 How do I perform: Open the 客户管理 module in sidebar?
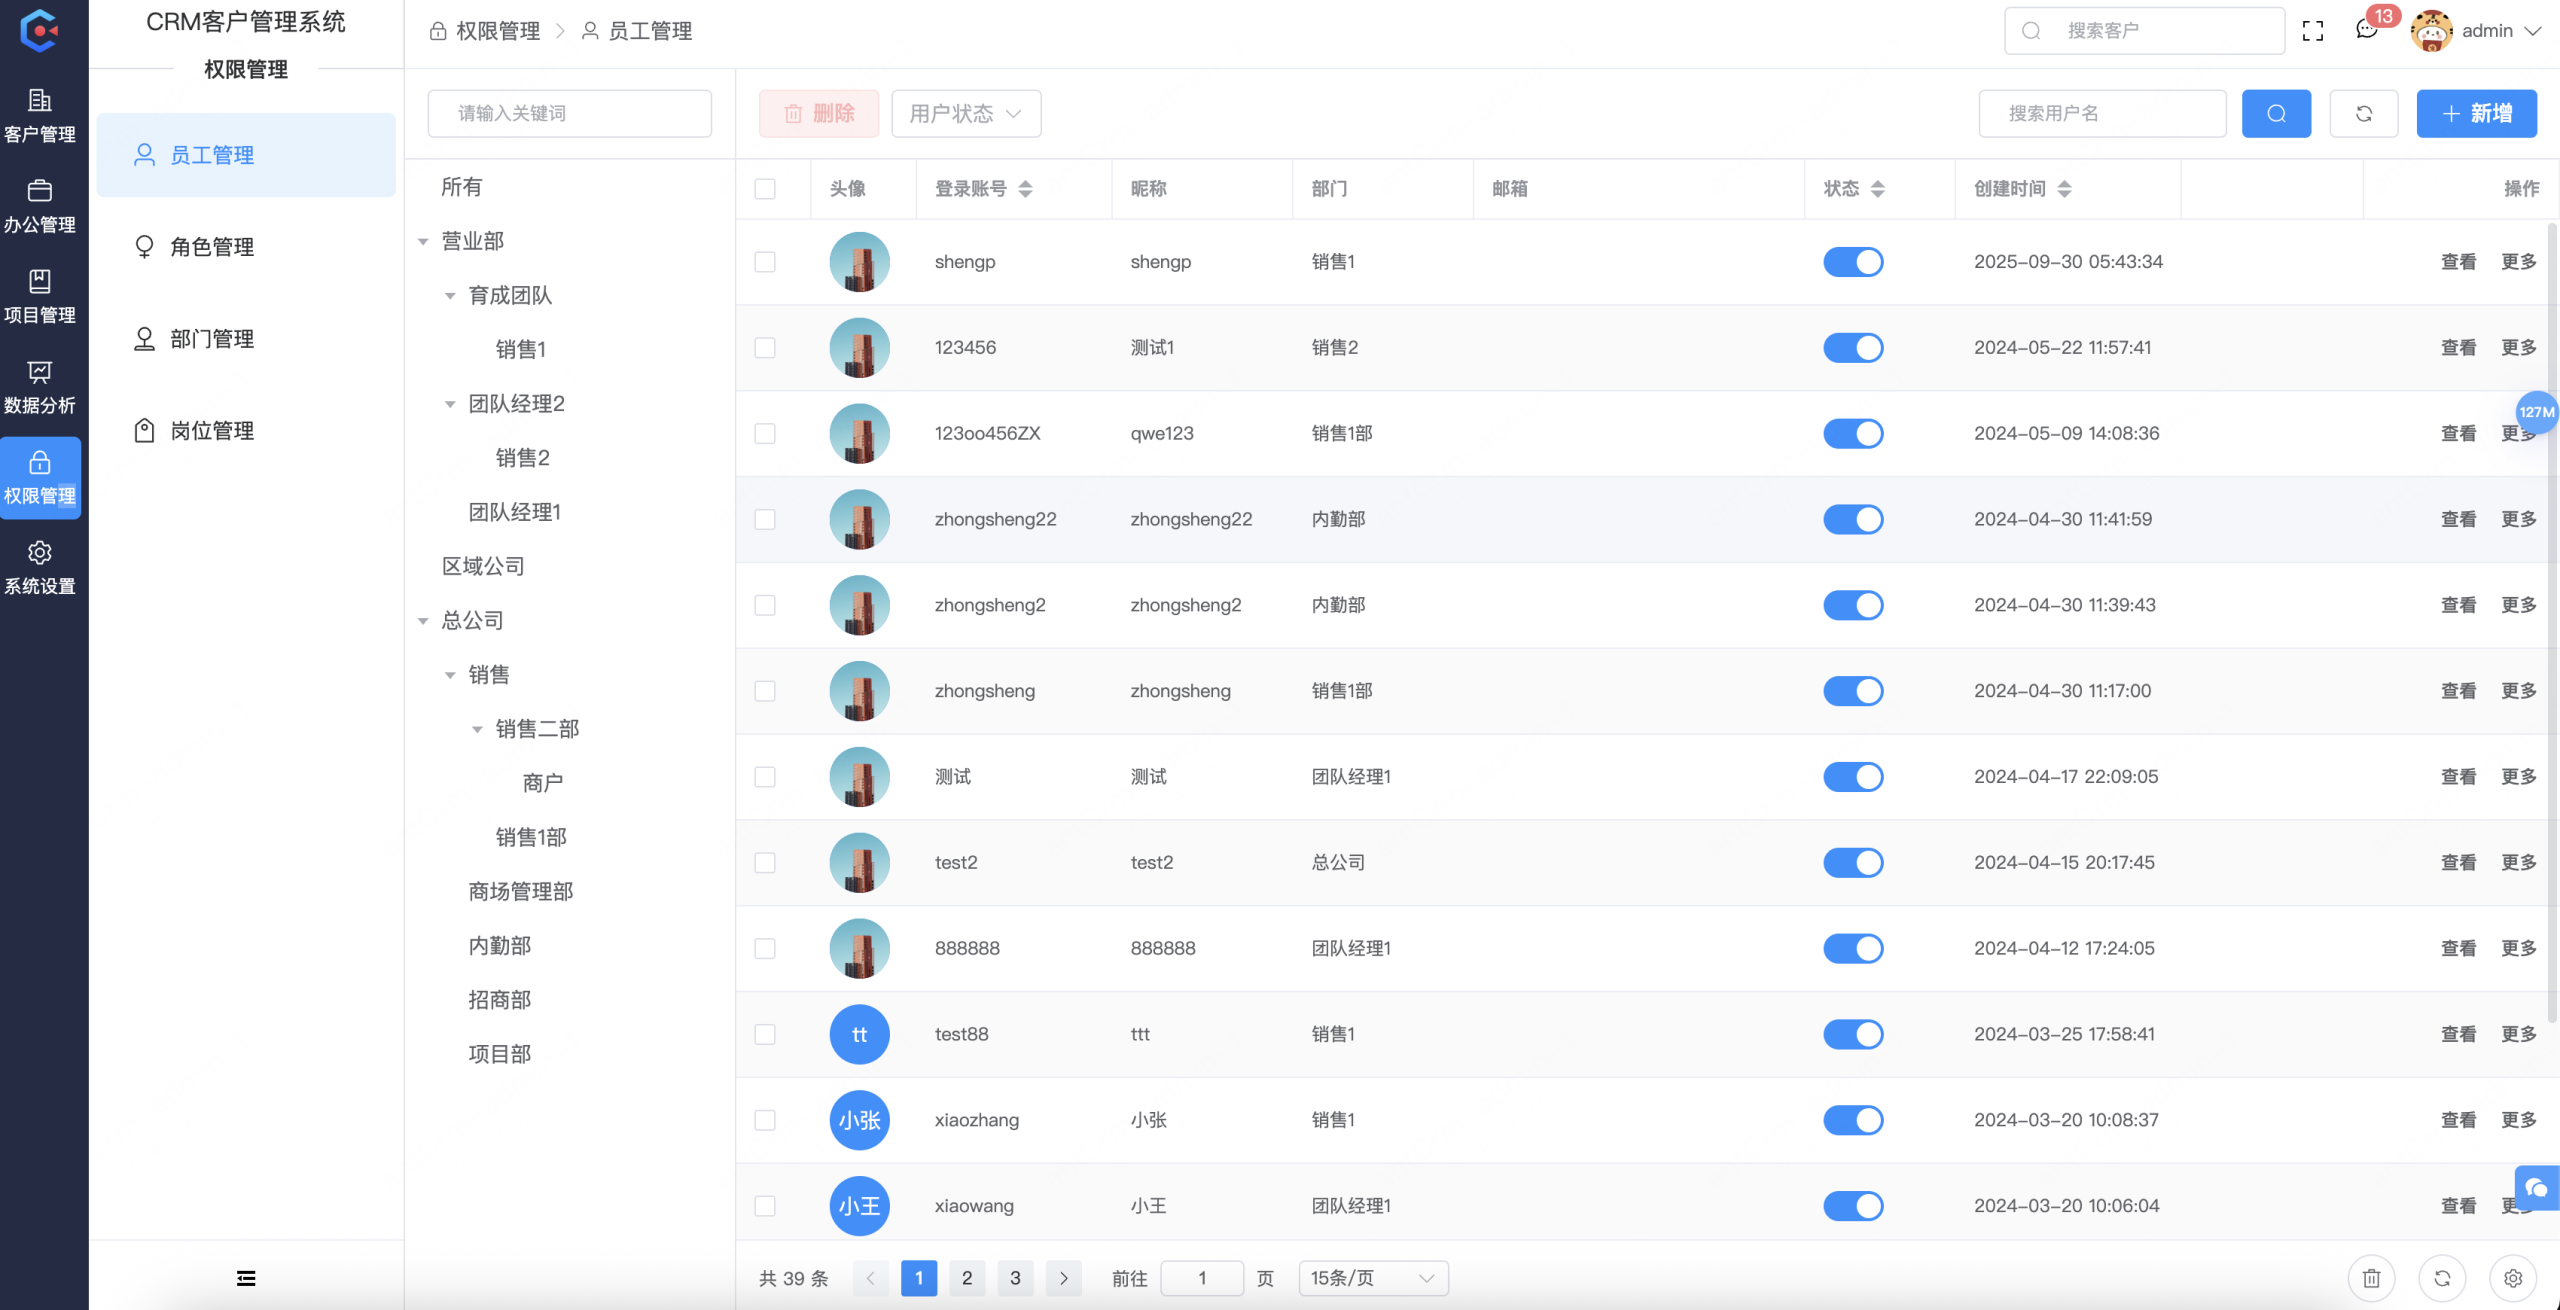coord(40,113)
